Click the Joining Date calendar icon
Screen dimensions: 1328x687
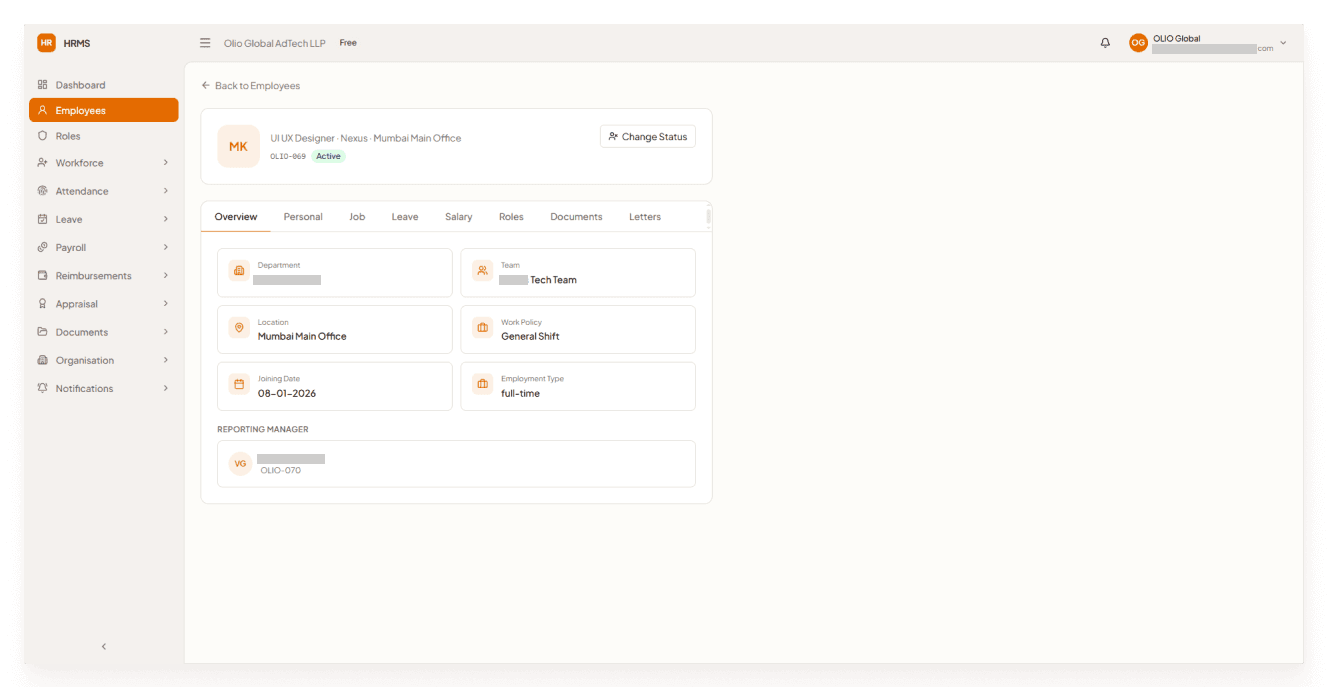(x=239, y=384)
